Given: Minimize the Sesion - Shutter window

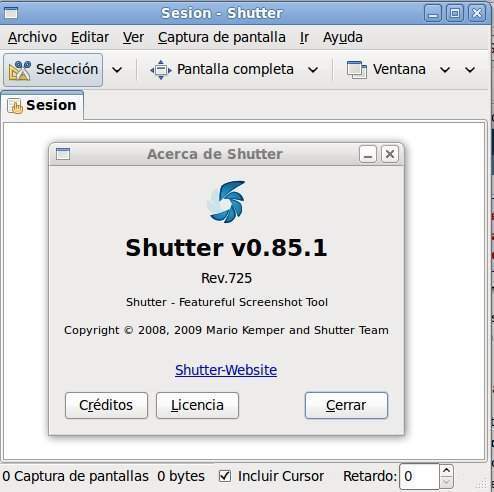Looking at the screenshot, I should 433,13.
